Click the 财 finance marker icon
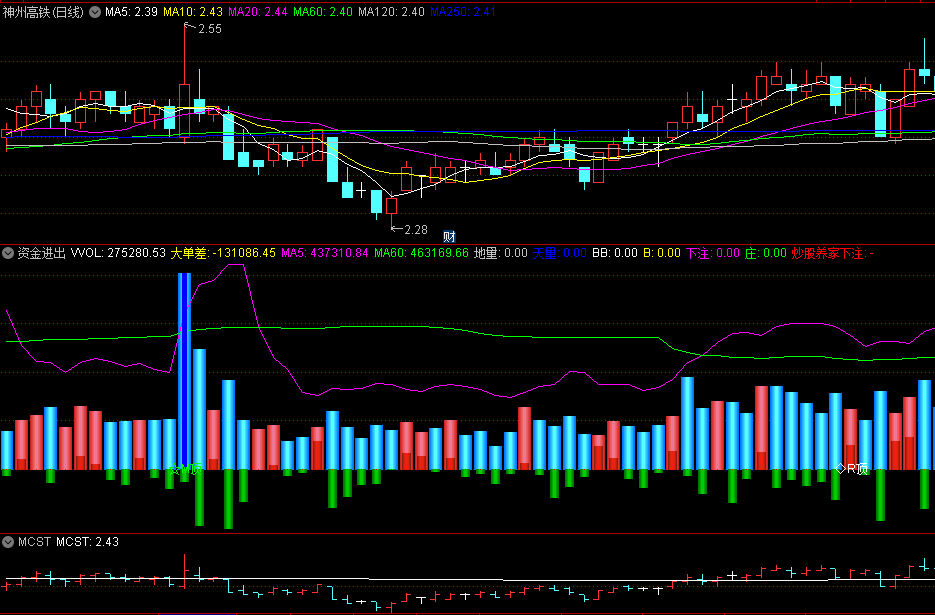The width and height of the screenshot is (935, 615). point(449,237)
